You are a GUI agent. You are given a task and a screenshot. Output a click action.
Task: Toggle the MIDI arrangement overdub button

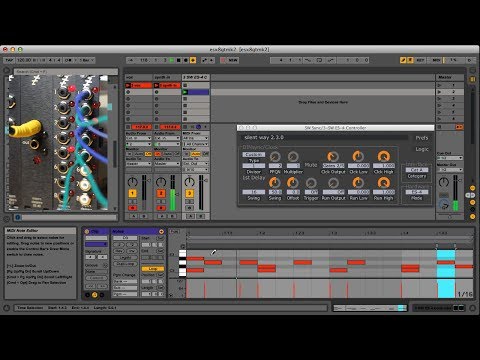pyautogui.click(x=193, y=60)
